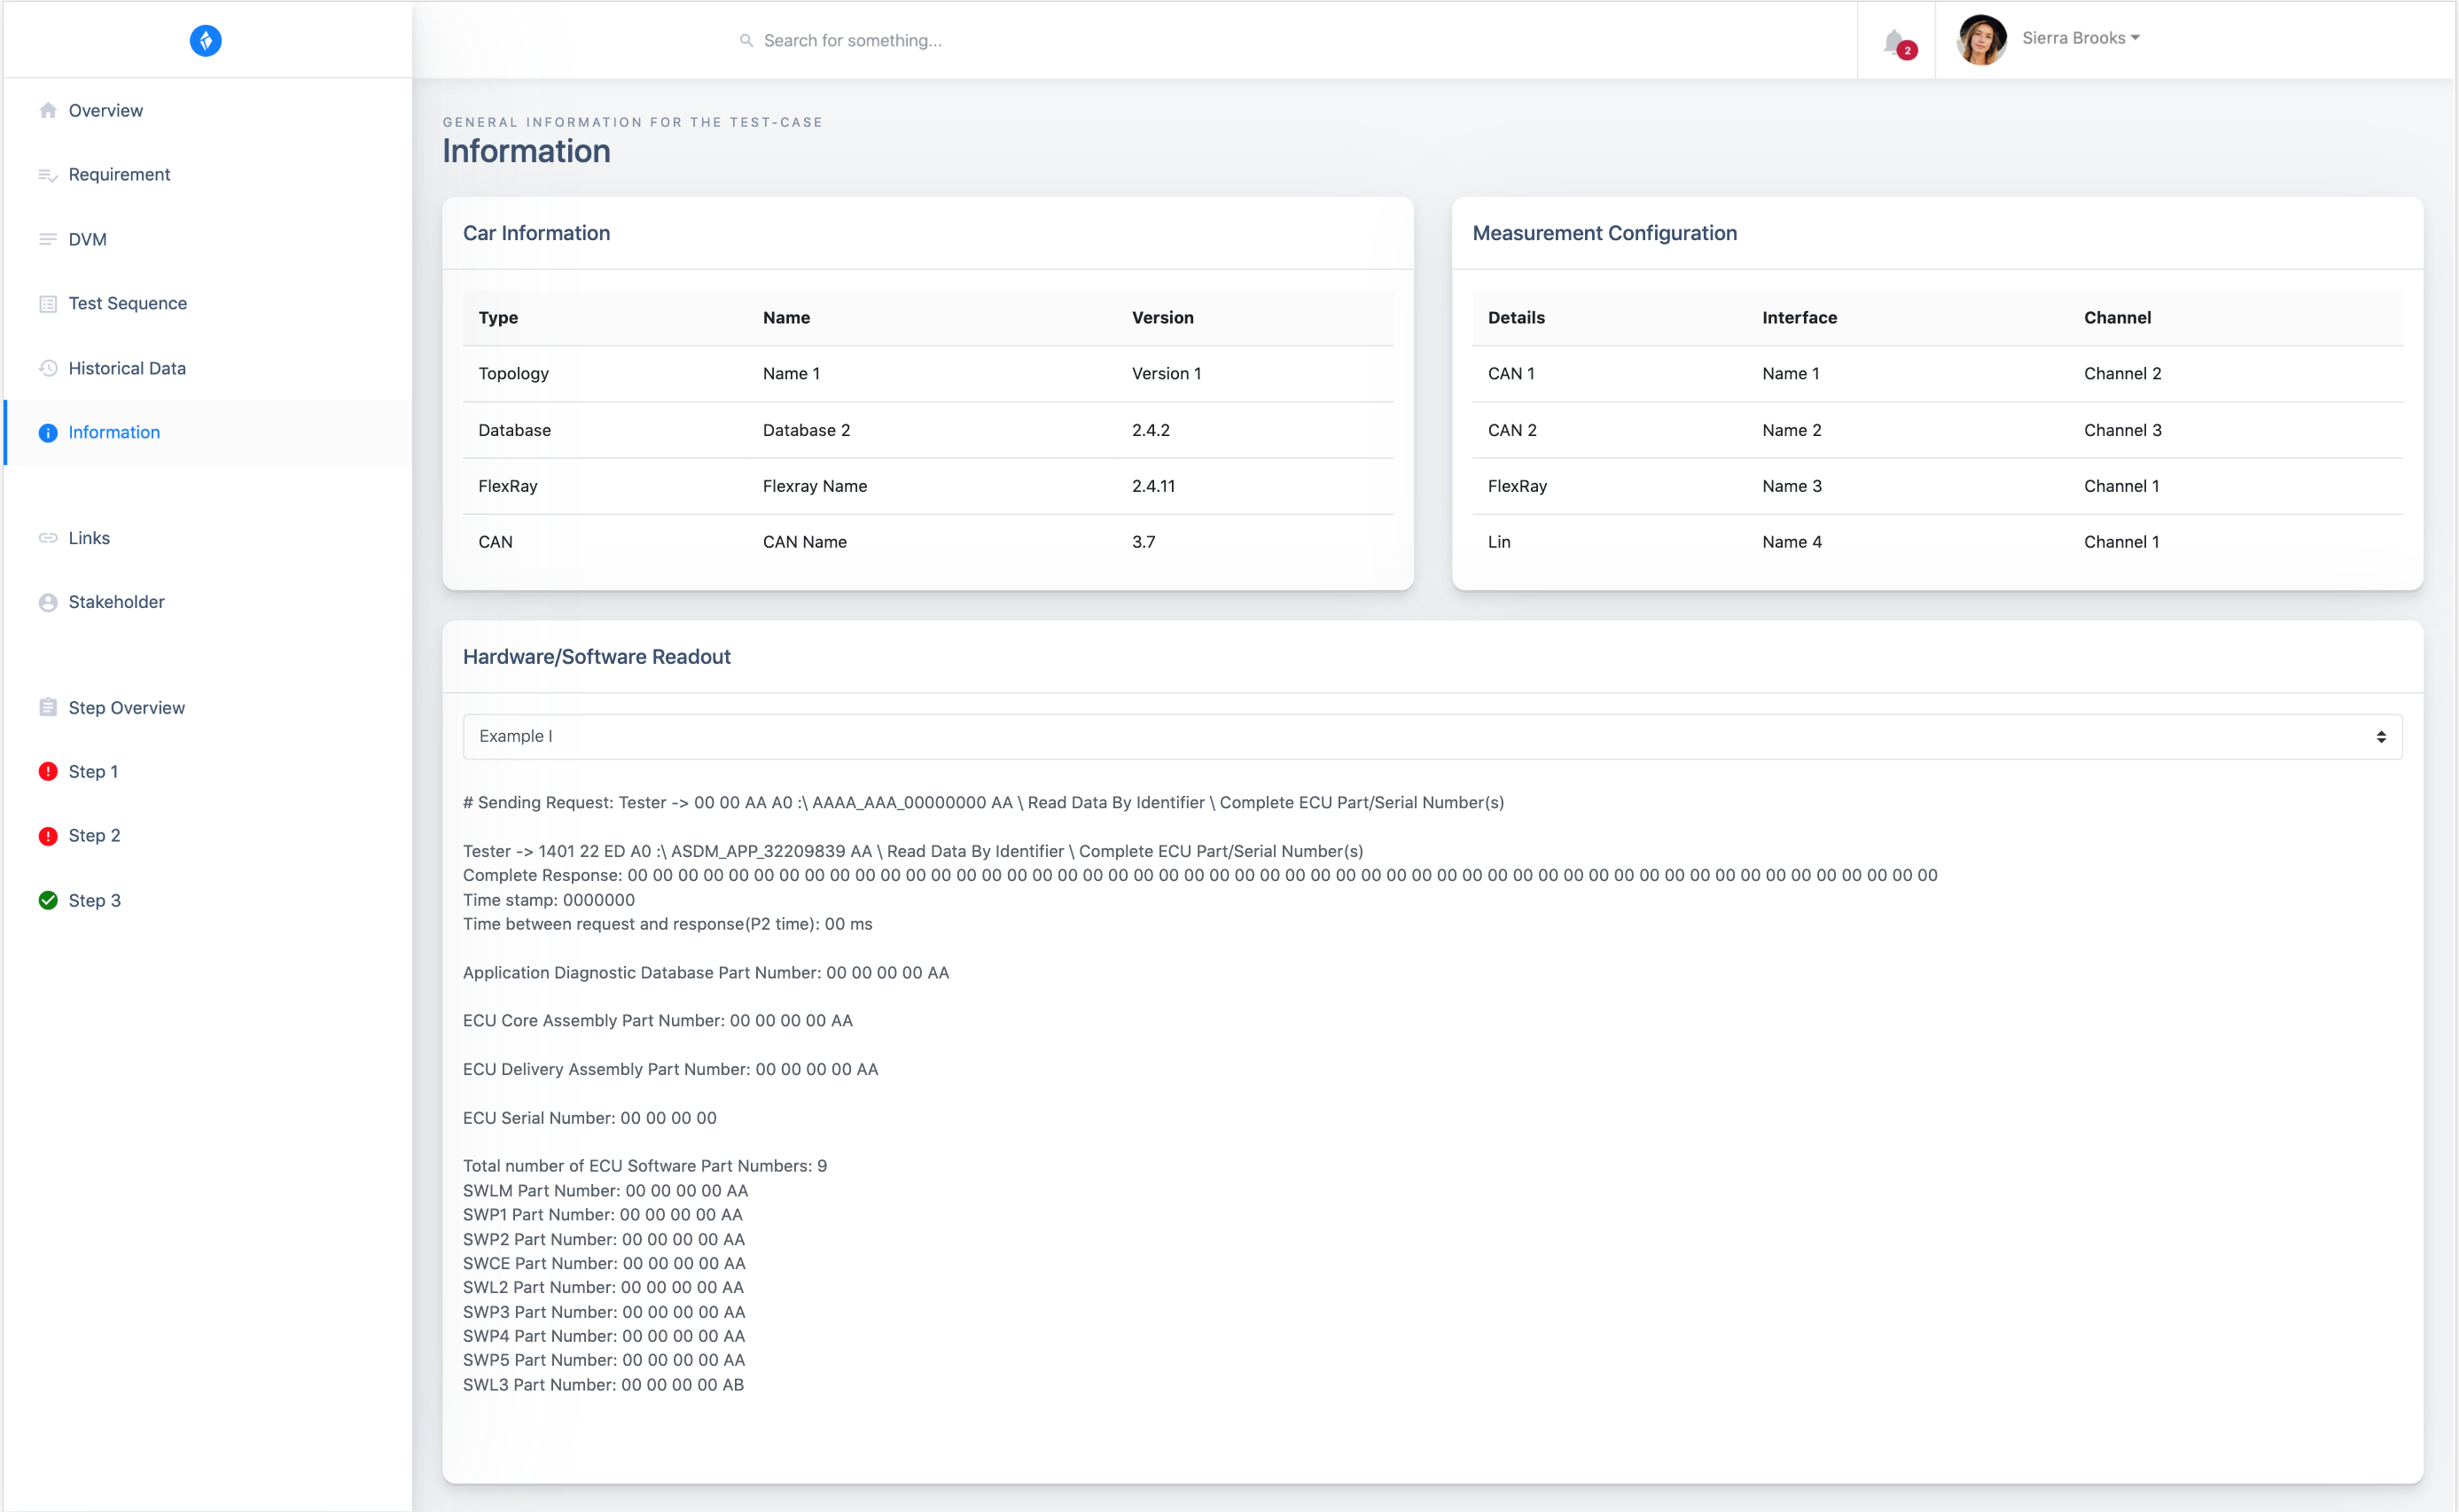Click the Stakeholder person icon

[x=47, y=602]
